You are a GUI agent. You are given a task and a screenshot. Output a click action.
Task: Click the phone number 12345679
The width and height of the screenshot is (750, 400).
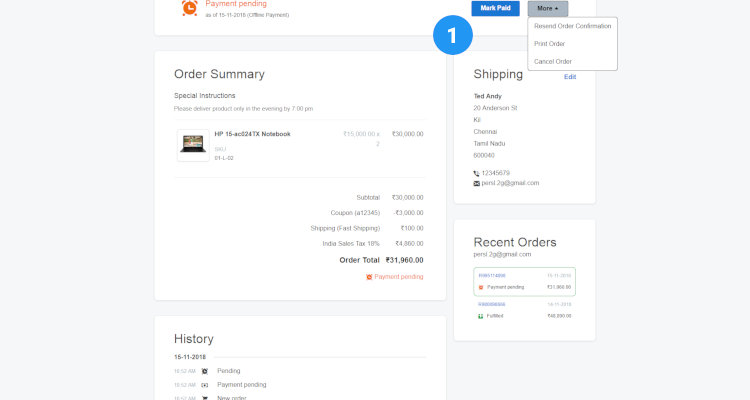496,173
